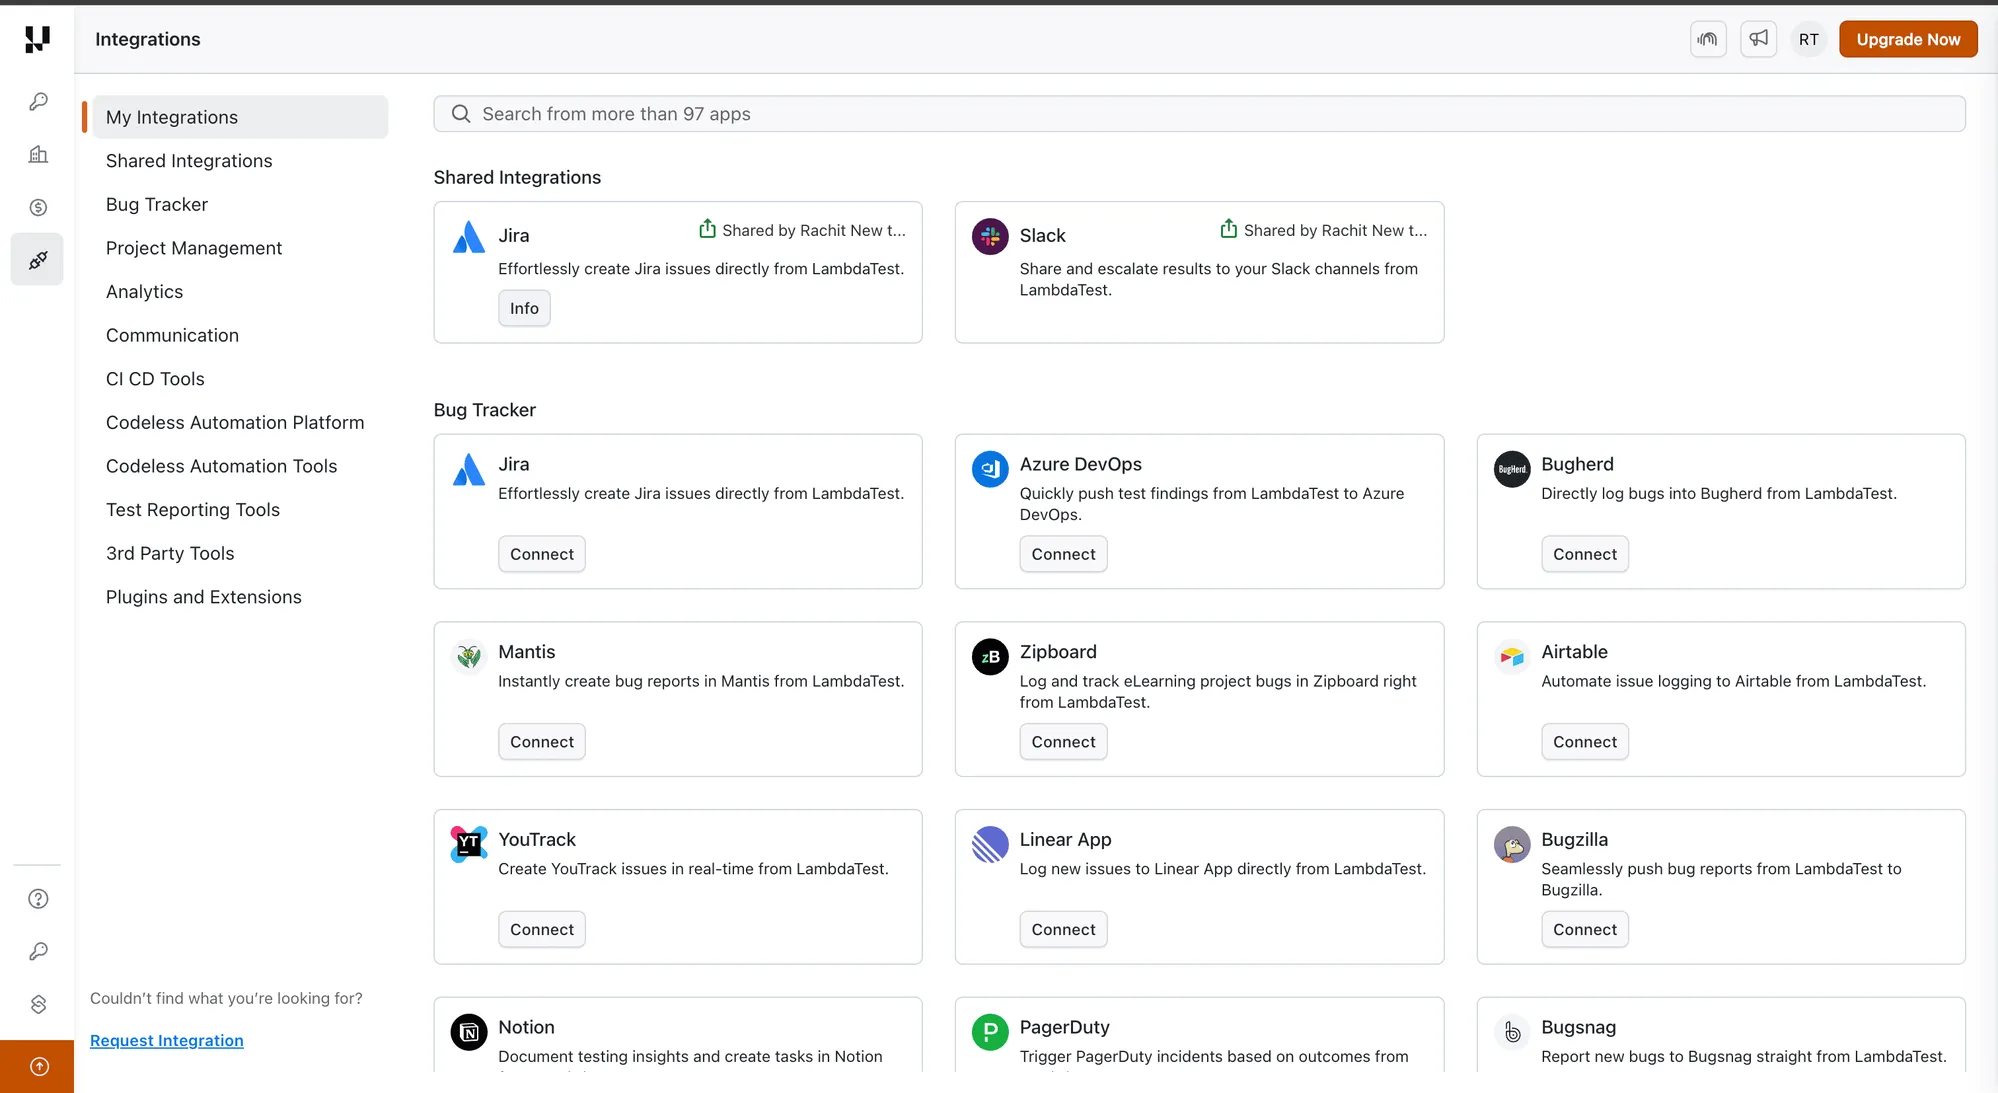1998x1093 pixels.
Task: Open Test Reporting Tools category
Action: click(193, 510)
